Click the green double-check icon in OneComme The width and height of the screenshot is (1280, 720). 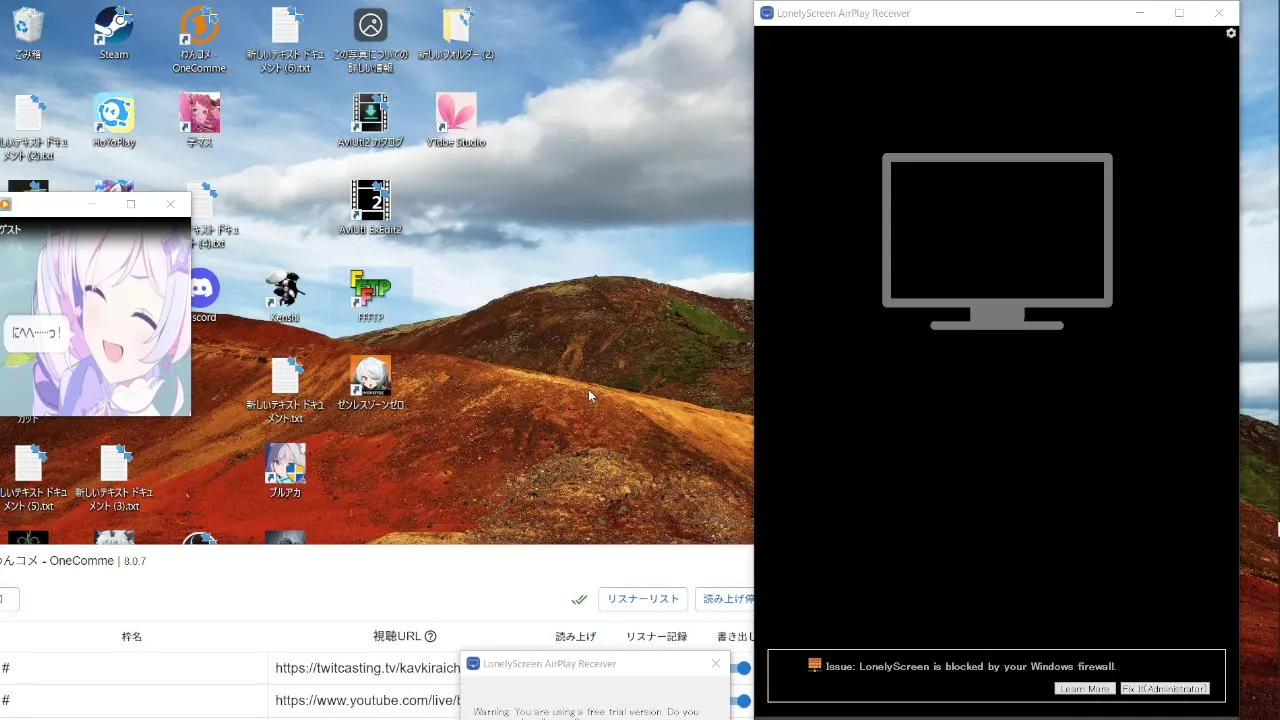point(579,600)
